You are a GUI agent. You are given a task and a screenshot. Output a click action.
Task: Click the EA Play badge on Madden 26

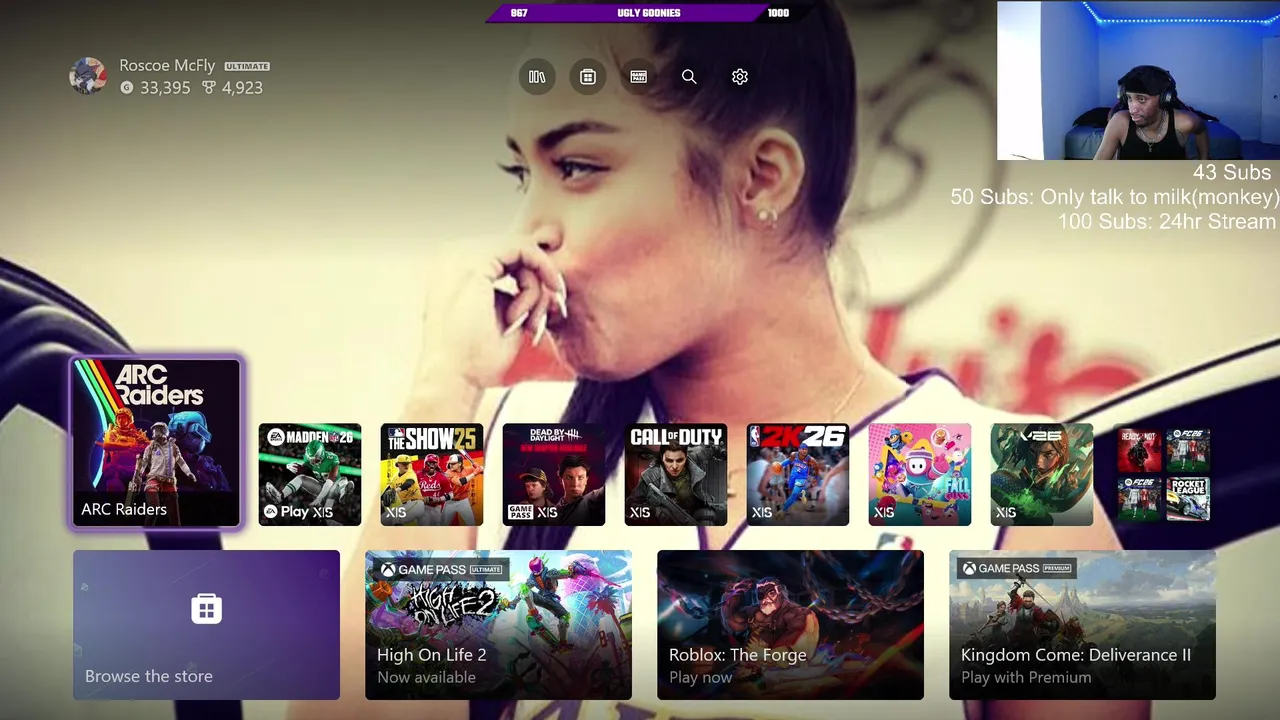click(x=286, y=511)
